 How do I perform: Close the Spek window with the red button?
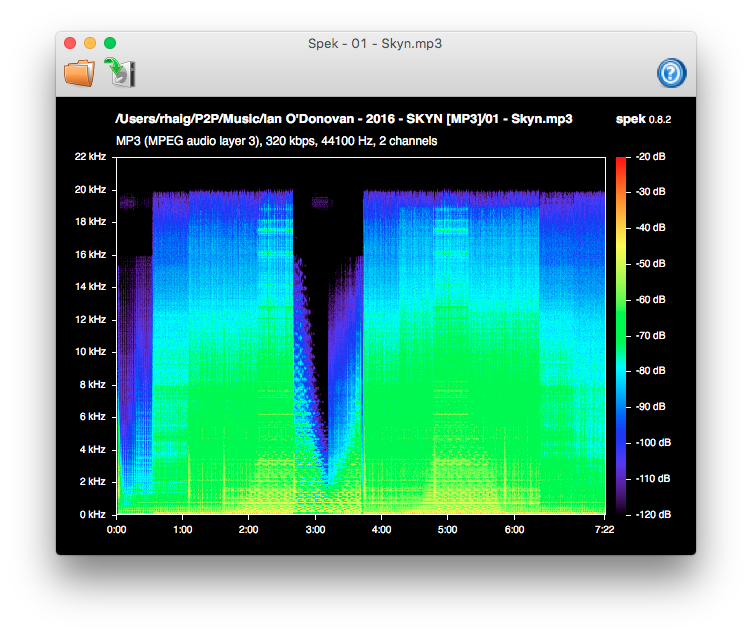(x=70, y=43)
